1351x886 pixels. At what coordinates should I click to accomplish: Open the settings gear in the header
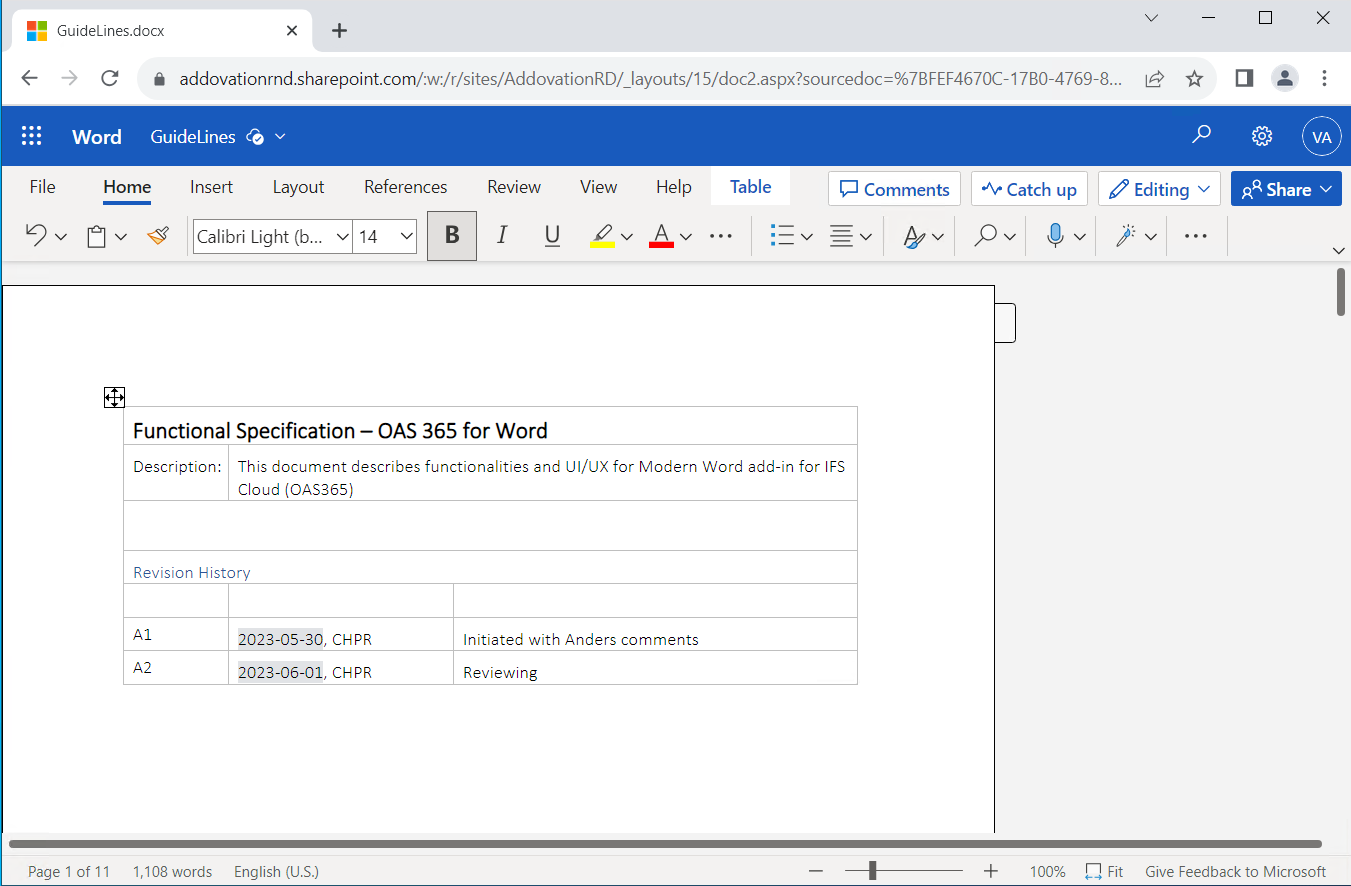pyautogui.click(x=1262, y=137)
